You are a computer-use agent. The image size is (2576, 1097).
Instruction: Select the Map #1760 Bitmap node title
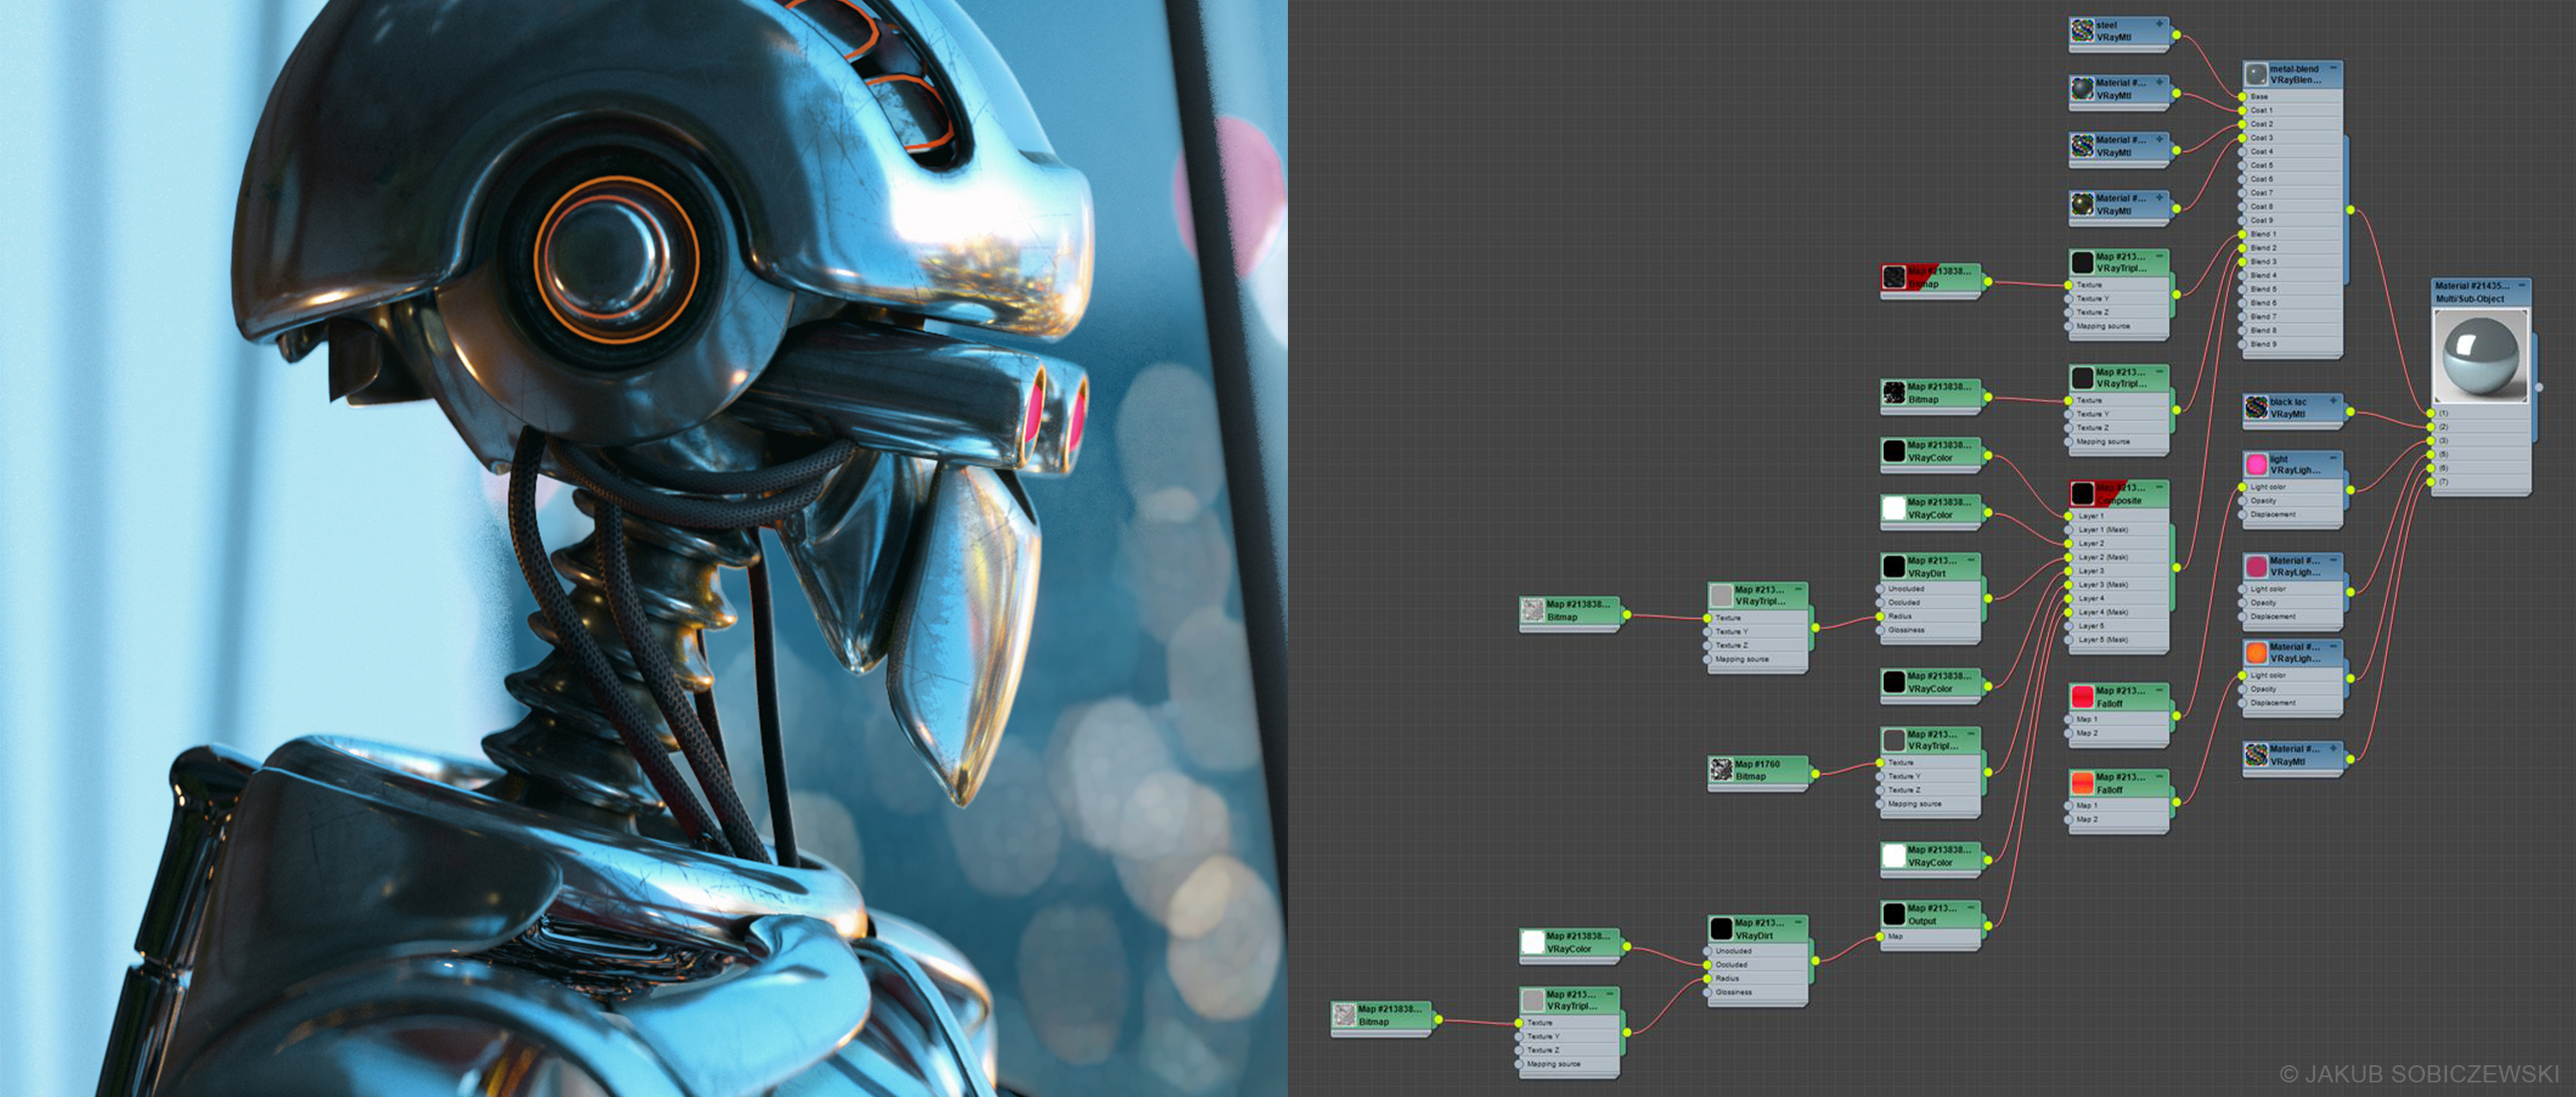click(1757, 764)
